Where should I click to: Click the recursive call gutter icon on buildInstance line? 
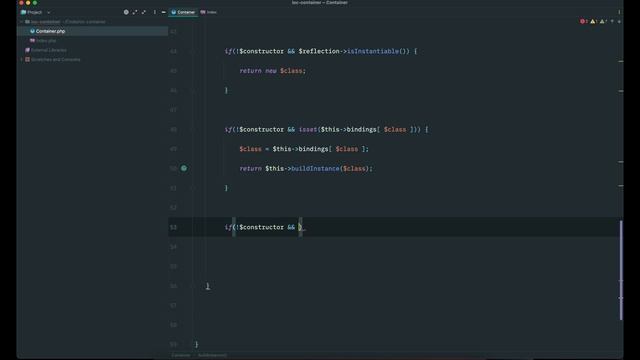tap(184, 168)
